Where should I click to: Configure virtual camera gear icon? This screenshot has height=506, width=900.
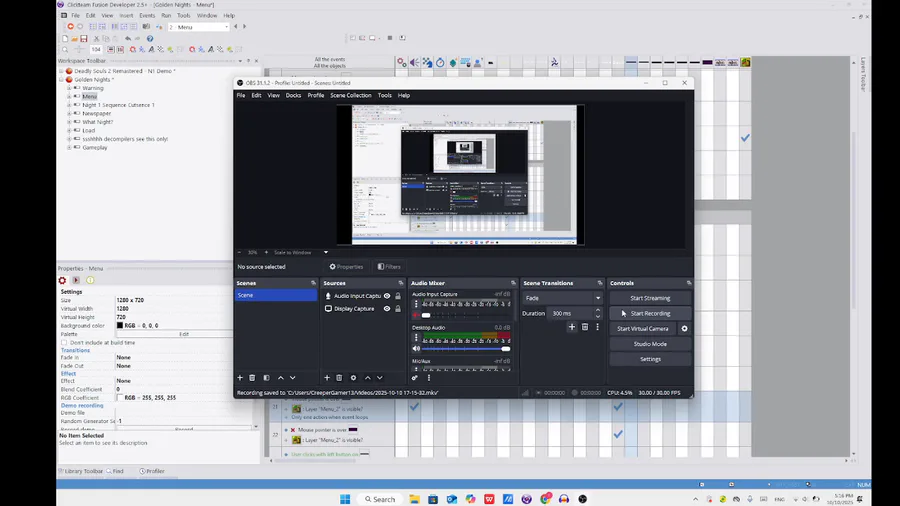(x=684, y=329)
